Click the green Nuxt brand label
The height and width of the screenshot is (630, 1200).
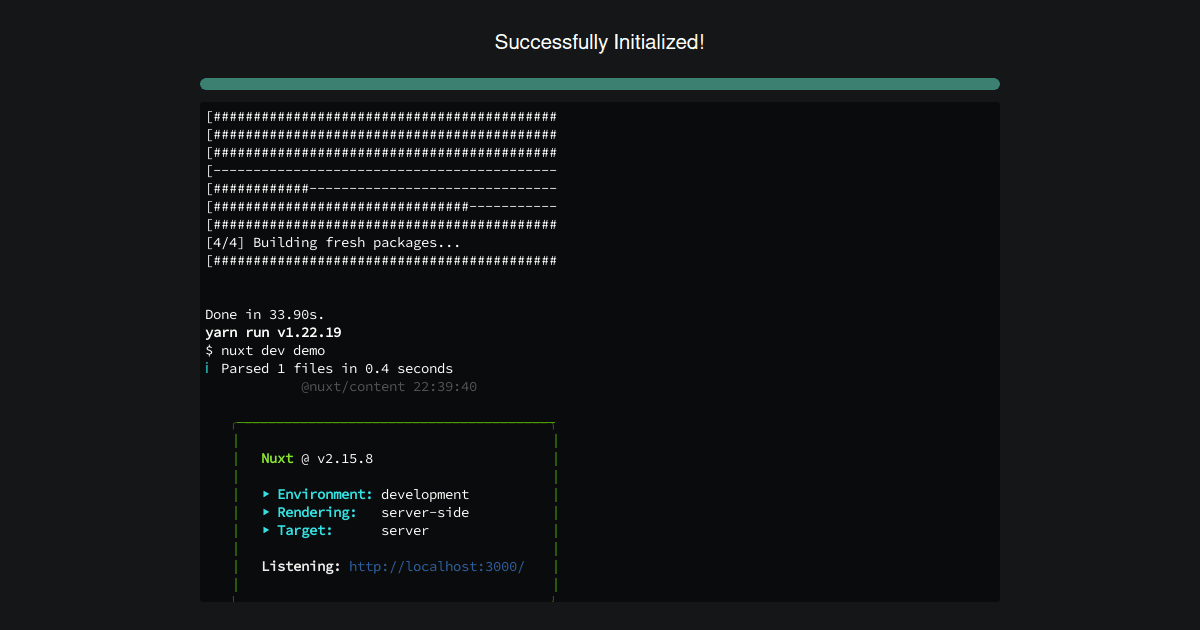tap(277, 458)
